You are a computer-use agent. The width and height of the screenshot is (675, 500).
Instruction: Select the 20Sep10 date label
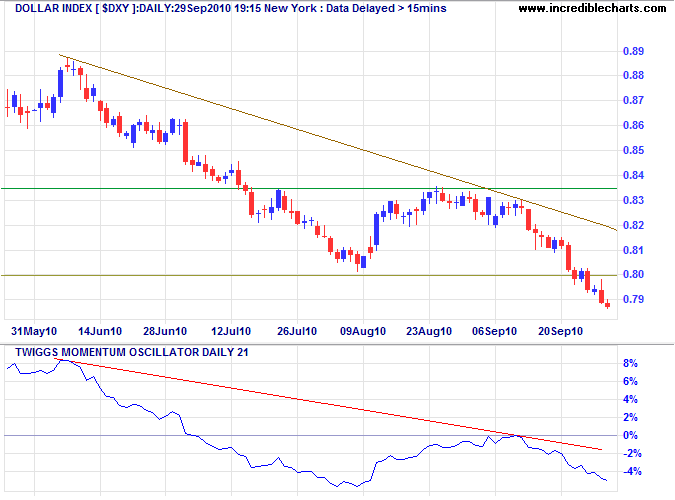(x=560, y=331)
